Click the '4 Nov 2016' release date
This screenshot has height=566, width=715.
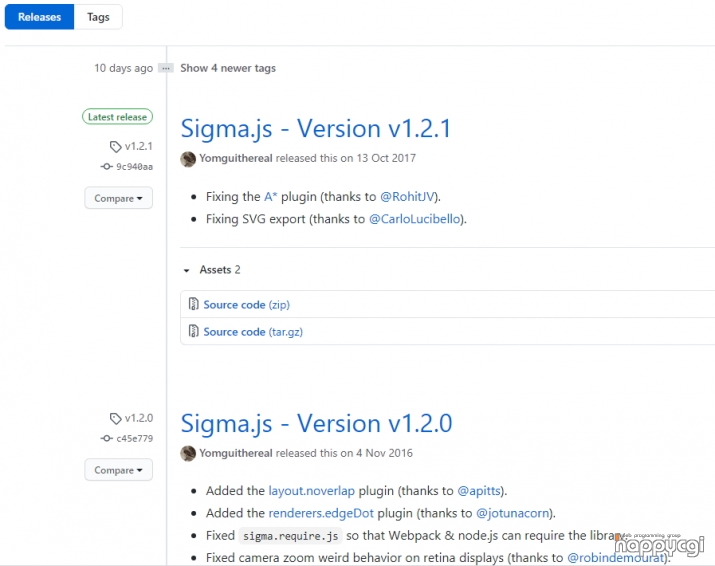coord(384,453)
